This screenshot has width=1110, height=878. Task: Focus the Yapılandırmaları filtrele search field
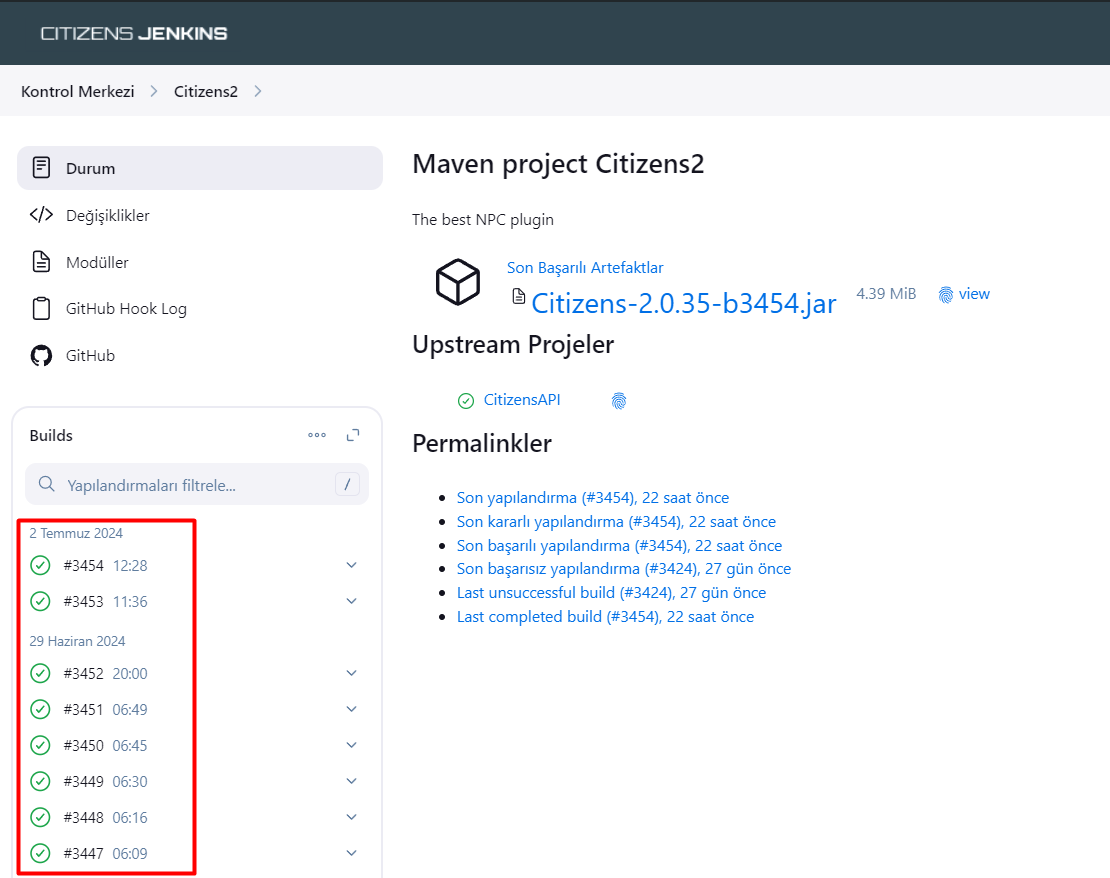click(x=197, y=484)
